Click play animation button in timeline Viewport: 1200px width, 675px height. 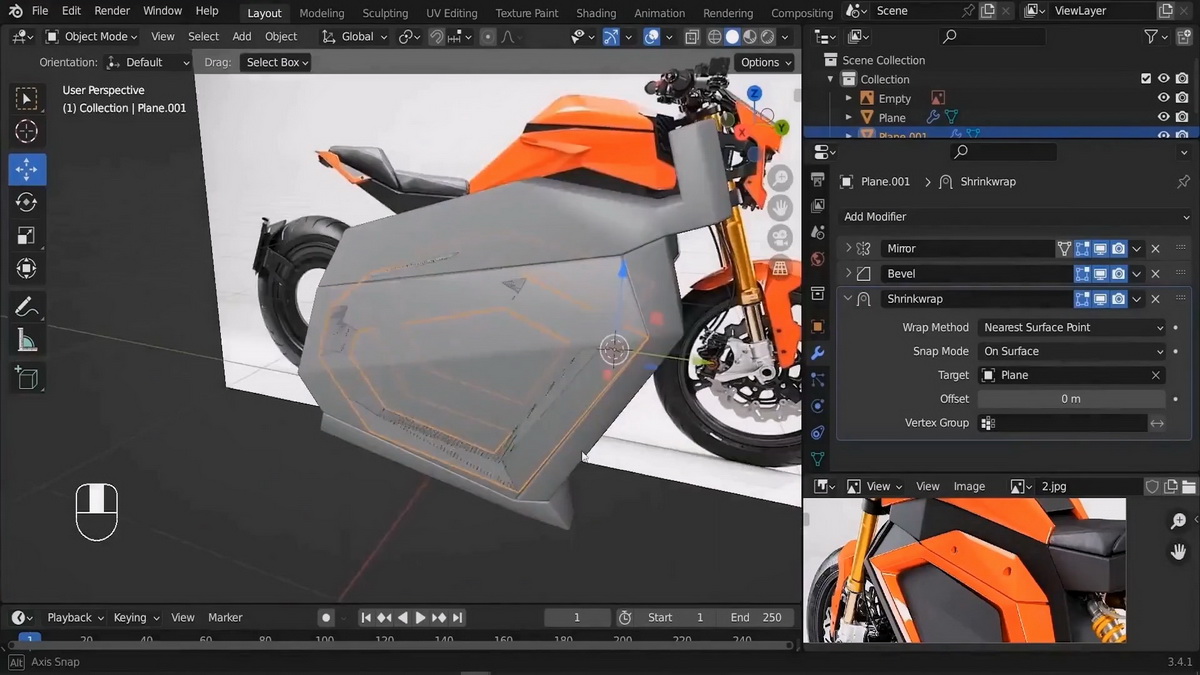(x=421, y=618)
